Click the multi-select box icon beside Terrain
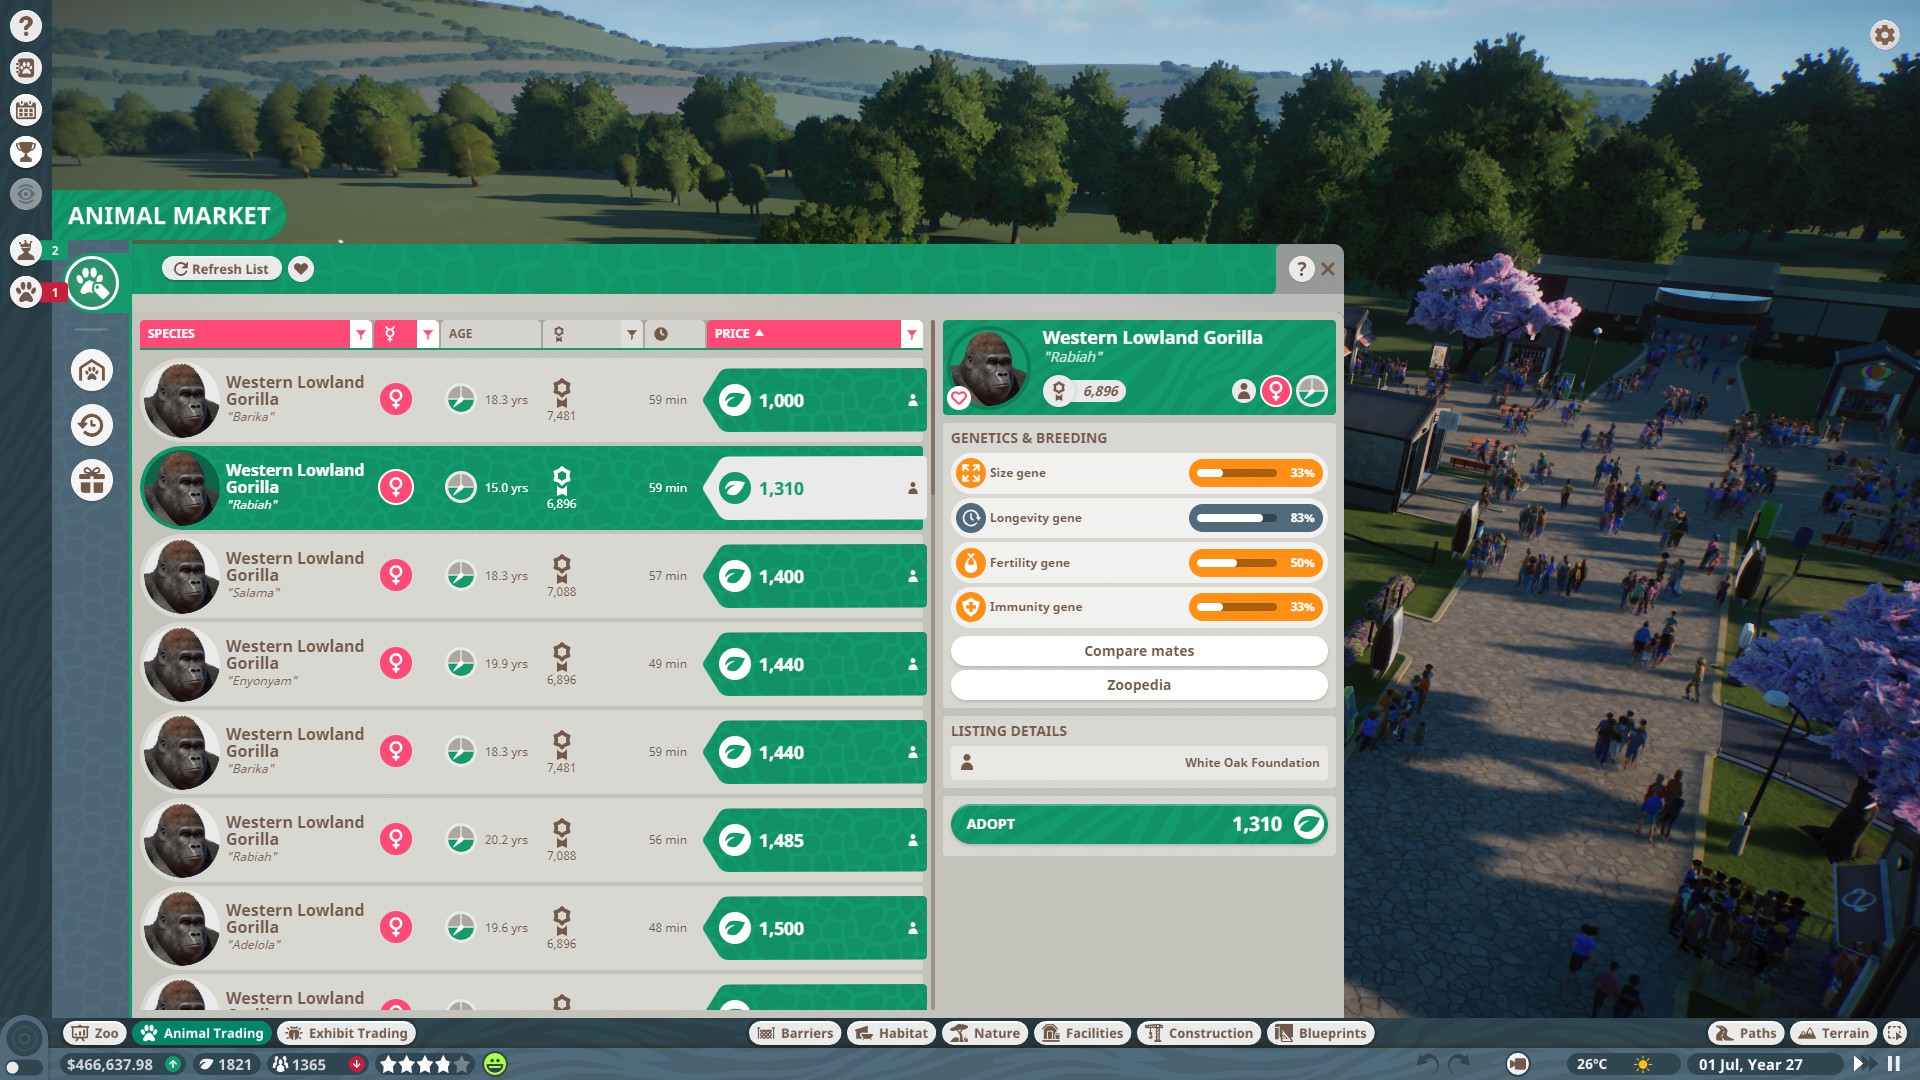 (1894, 1033)
